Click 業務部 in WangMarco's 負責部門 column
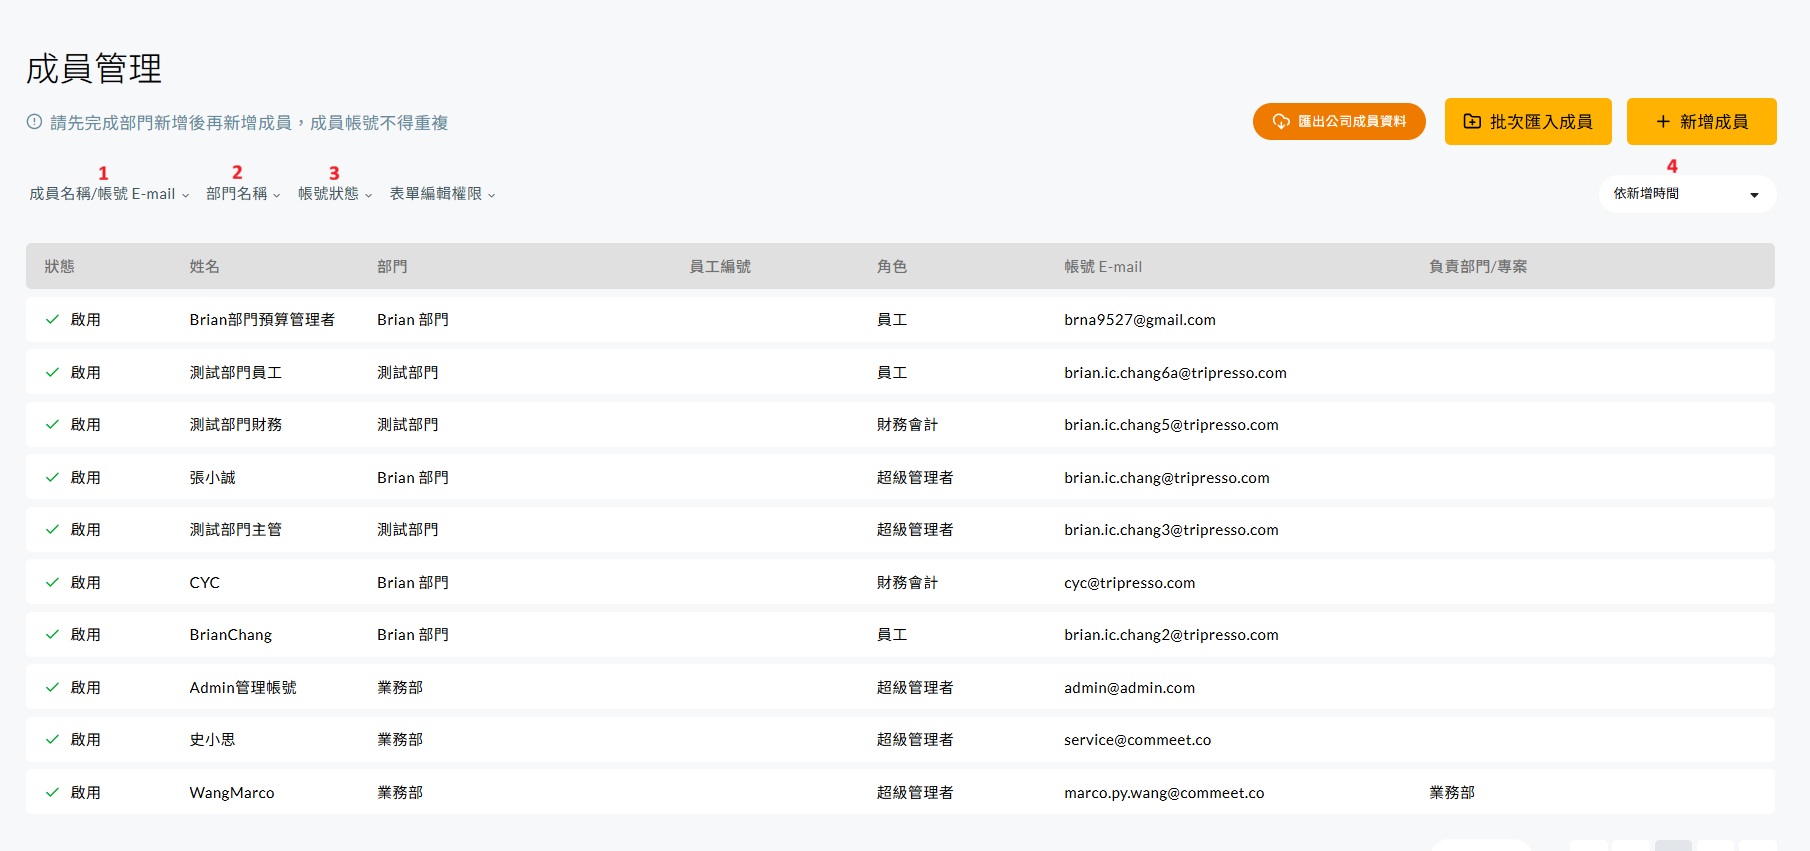This screenshot has width=1810, height=851. click(1452, 793)
